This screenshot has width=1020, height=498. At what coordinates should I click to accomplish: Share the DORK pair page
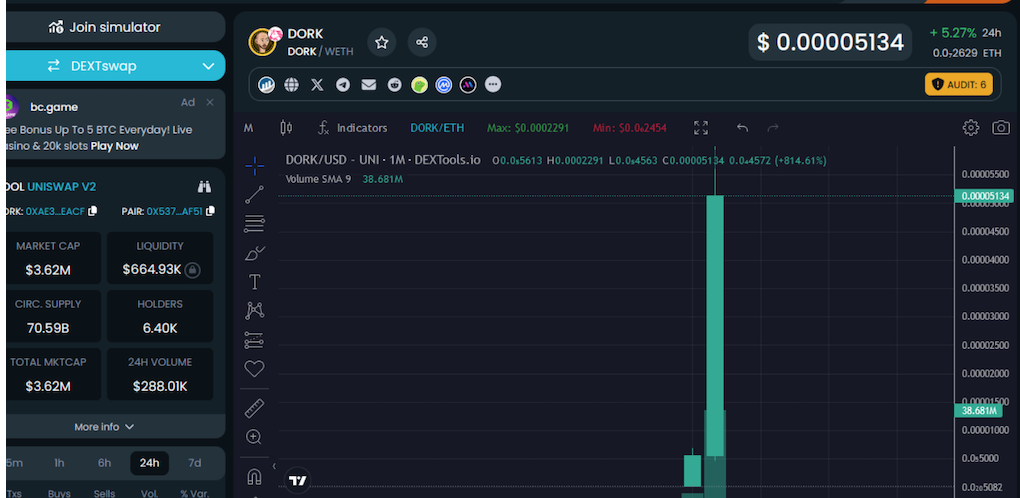[422, 43]
